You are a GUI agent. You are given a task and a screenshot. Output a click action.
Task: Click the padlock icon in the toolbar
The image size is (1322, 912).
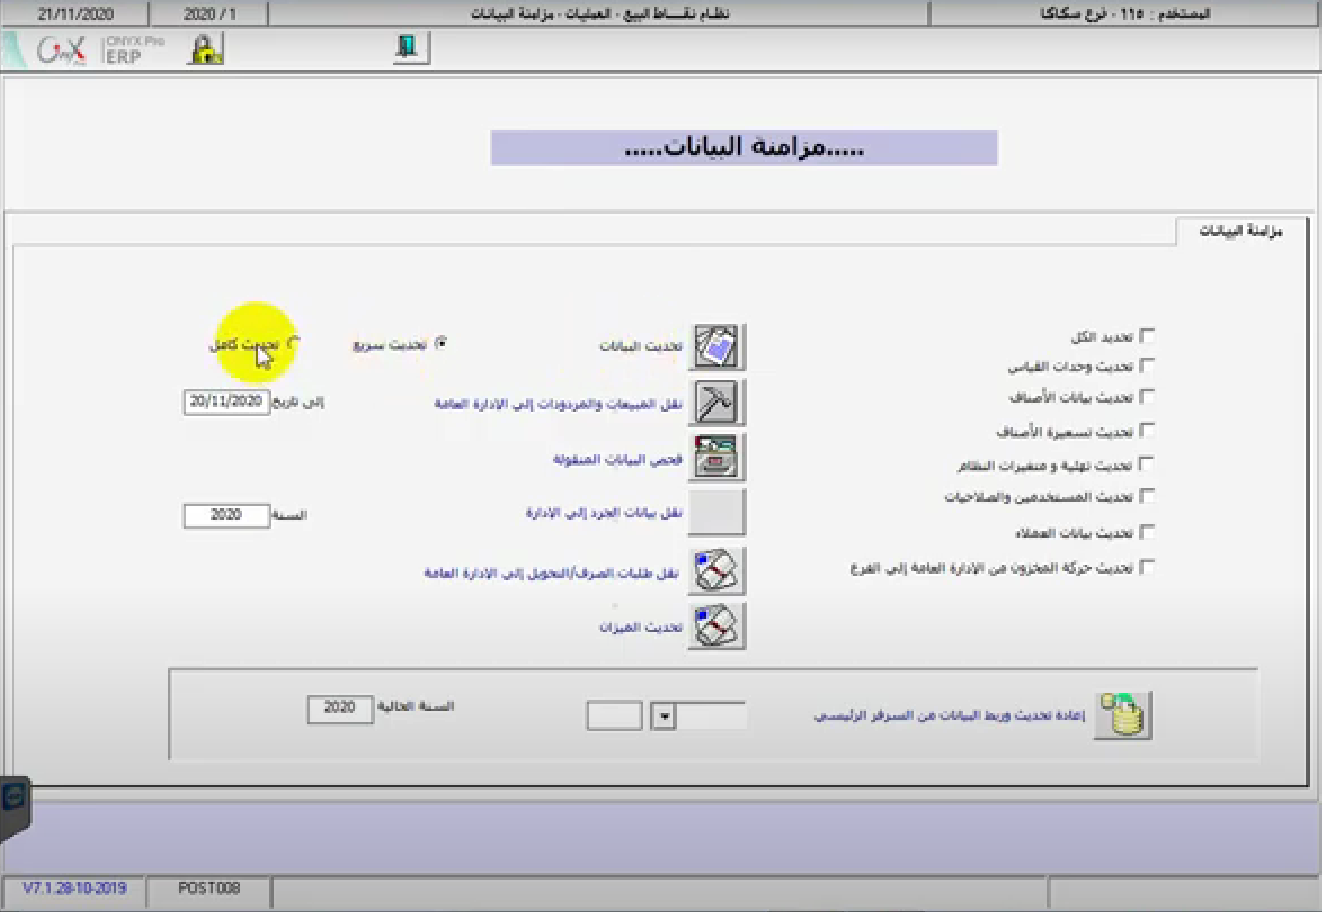pyautogui.click(x=205, y=49)
